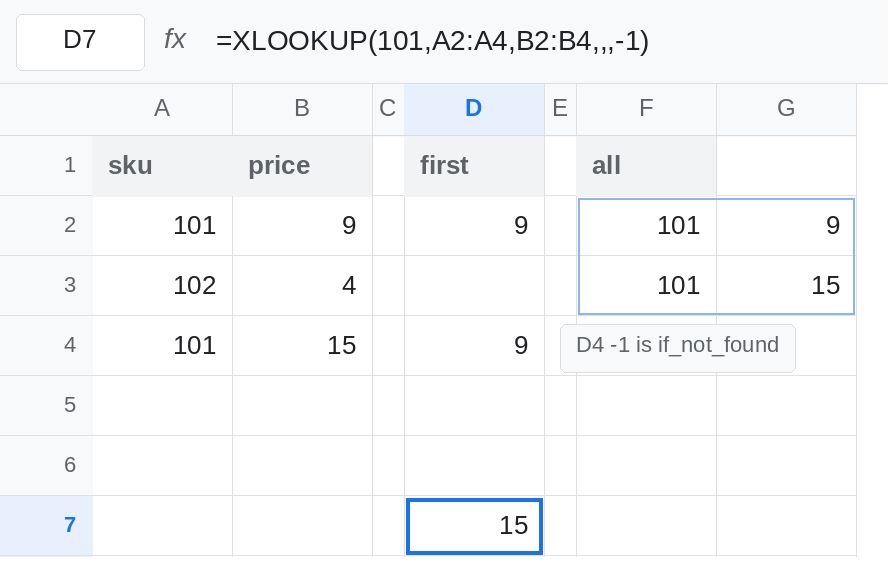
Task: Select row 4 header
Action: [46, 346]
